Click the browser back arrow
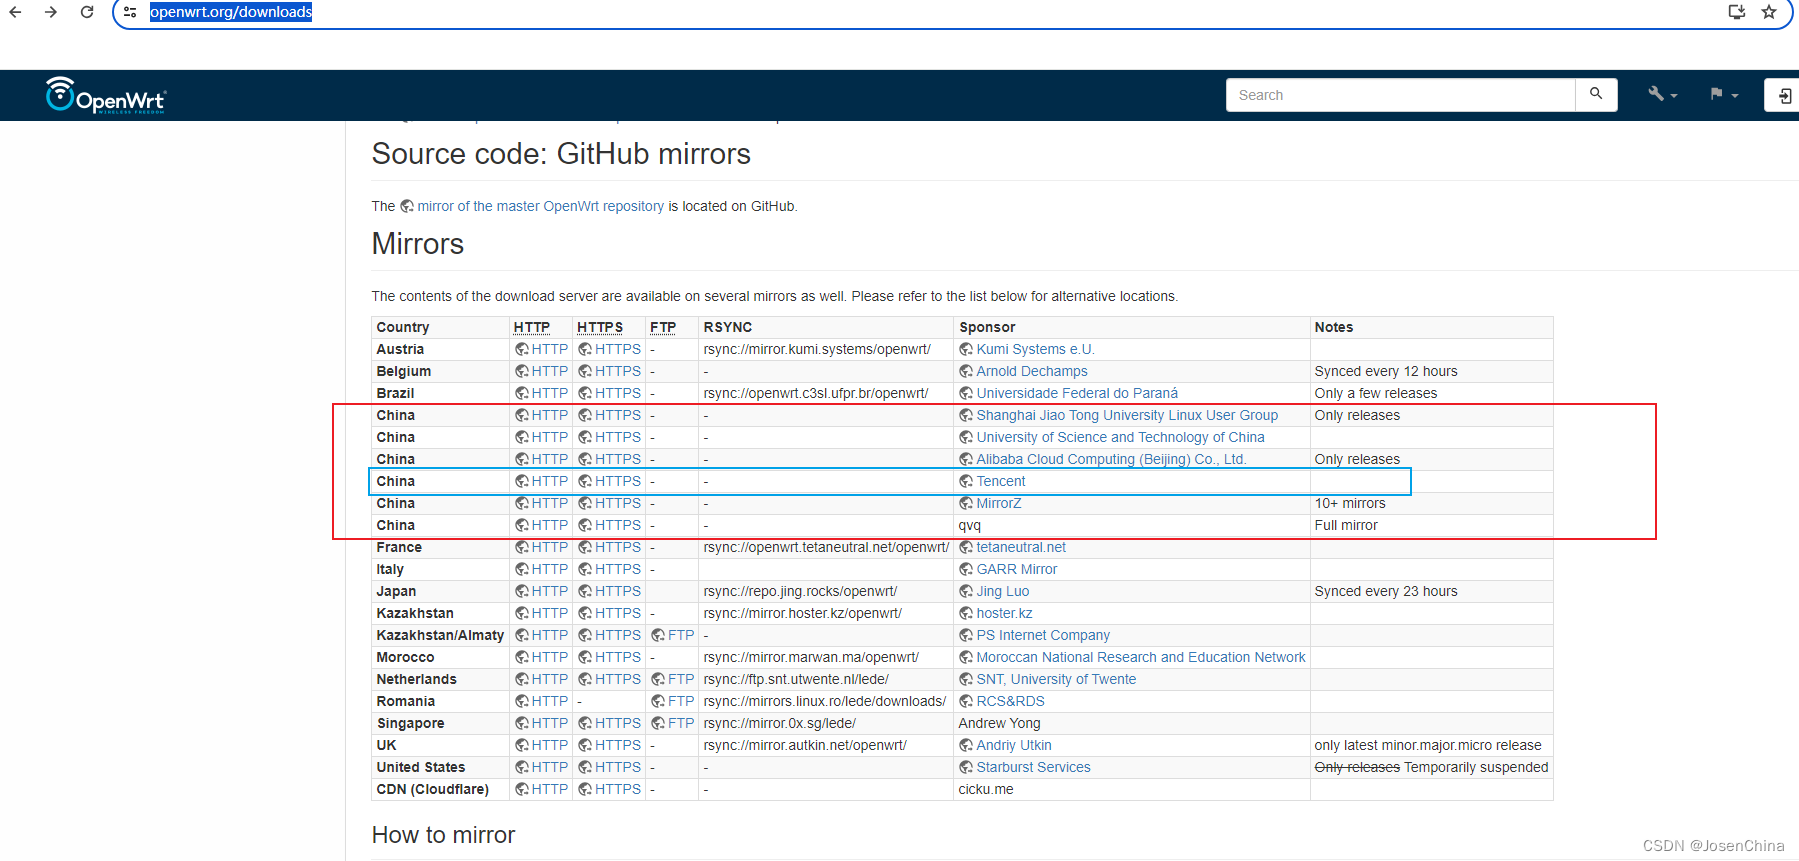 15,12
